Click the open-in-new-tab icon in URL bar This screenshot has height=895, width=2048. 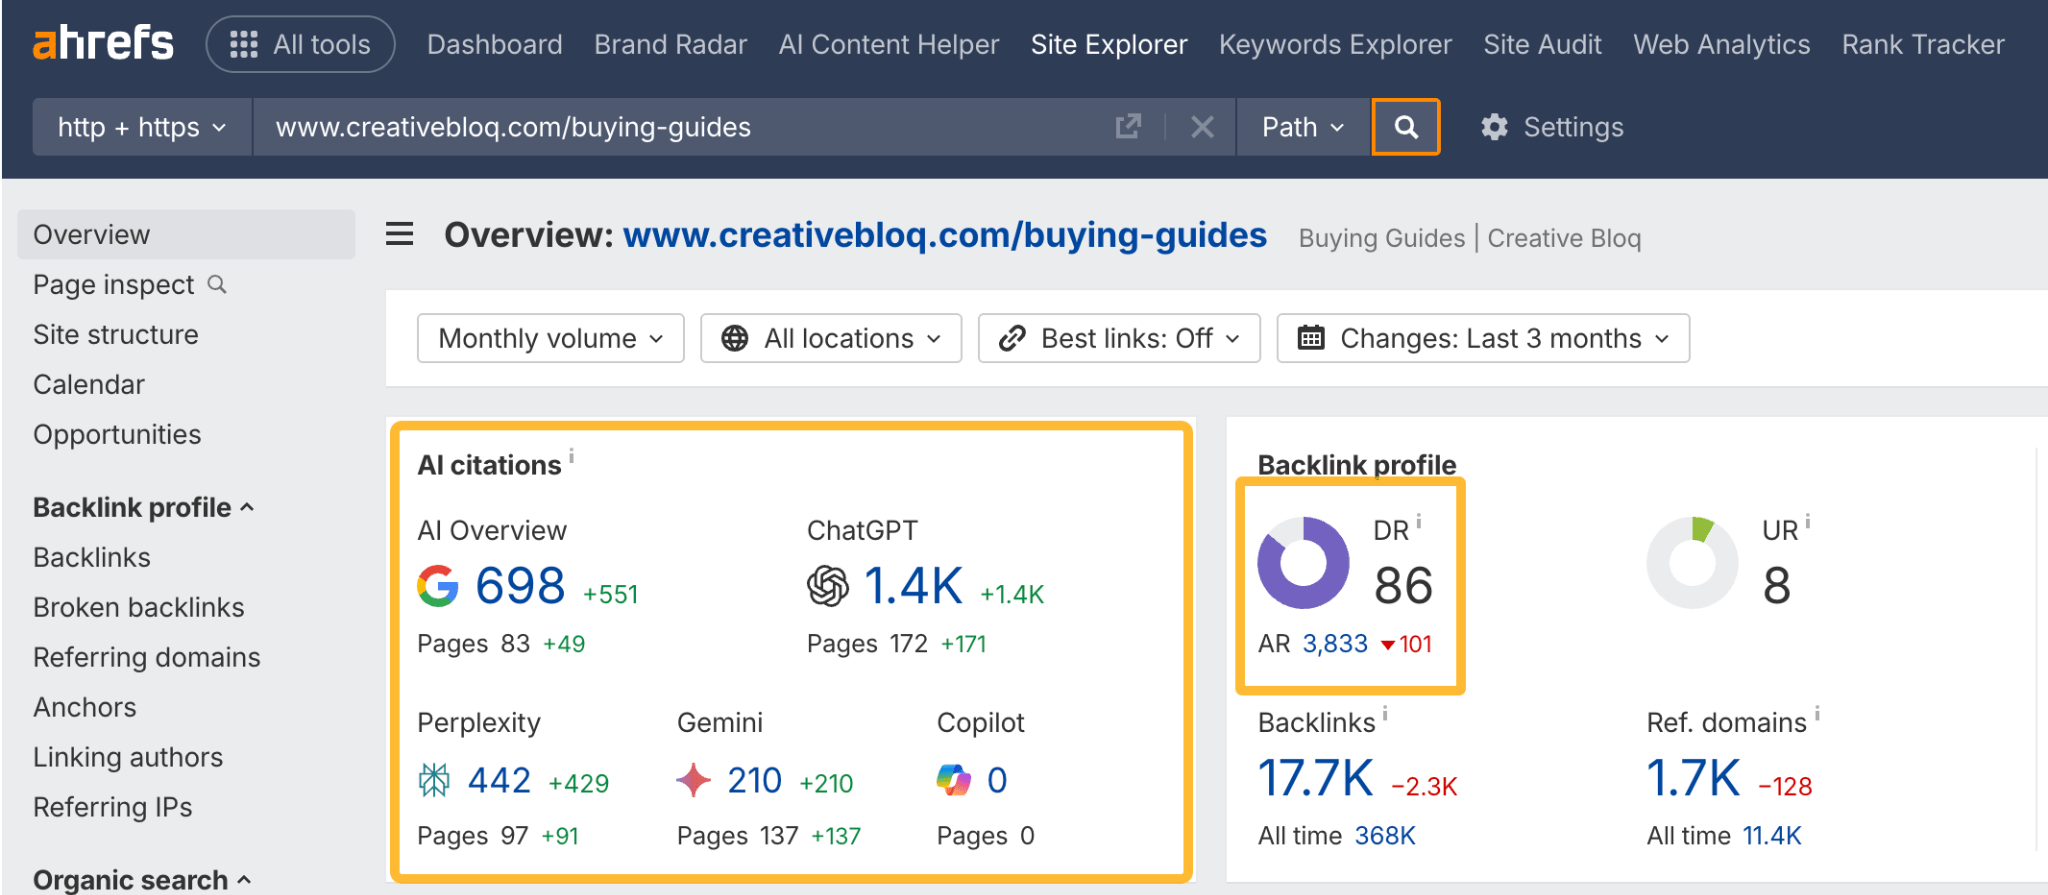[x=1128, y=127]
